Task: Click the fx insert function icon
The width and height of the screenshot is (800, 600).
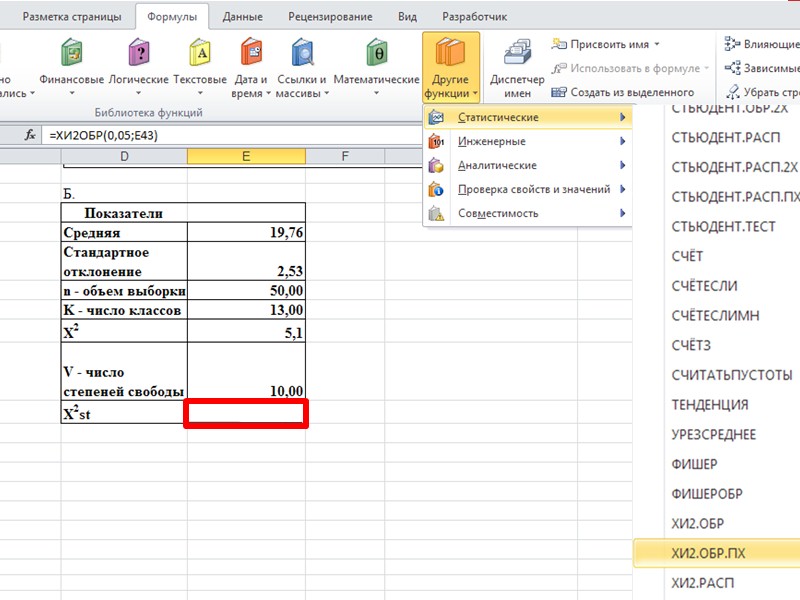Action: coord(30,135)
